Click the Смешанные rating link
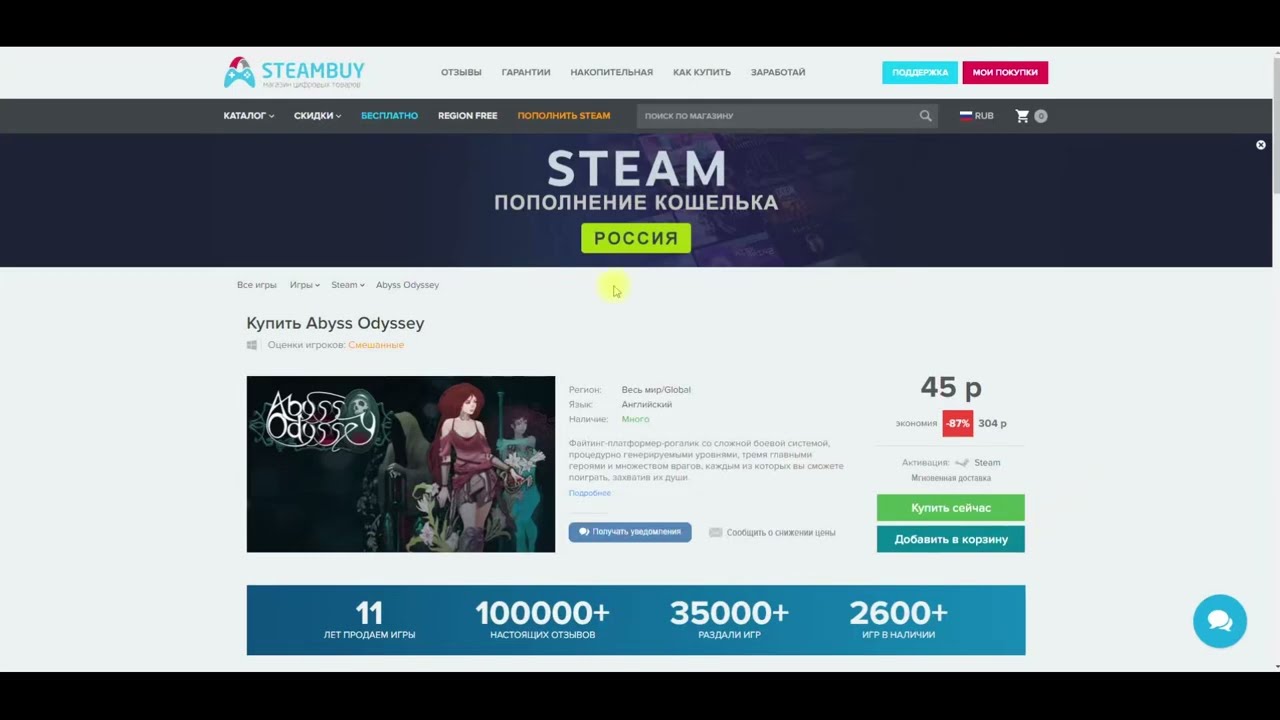This screenshot has width=1280, height=720. (376, 345)
